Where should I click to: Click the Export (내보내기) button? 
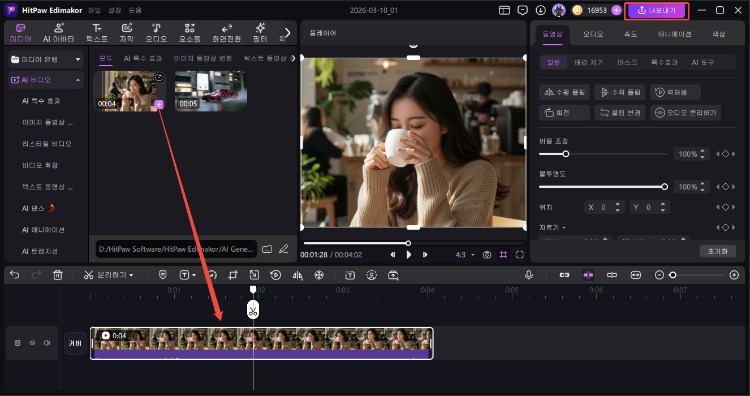(657, 11)
